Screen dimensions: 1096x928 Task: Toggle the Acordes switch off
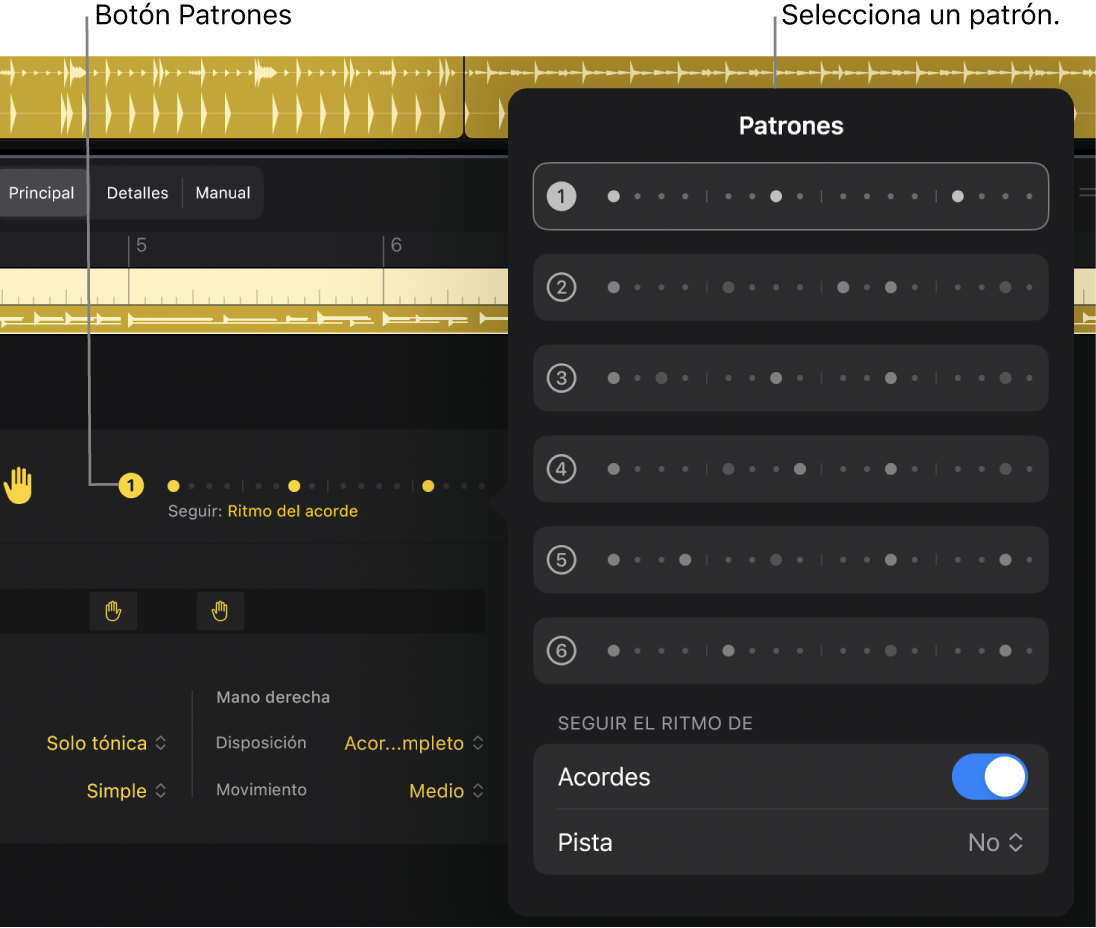click(989, 776)
